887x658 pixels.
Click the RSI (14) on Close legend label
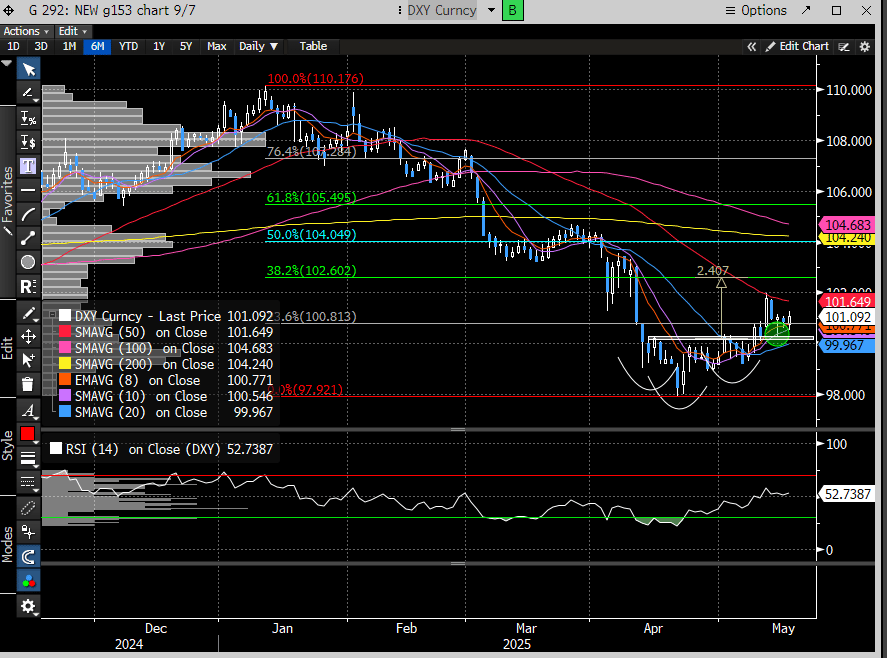pyautogui.click(x=143, y=449)
